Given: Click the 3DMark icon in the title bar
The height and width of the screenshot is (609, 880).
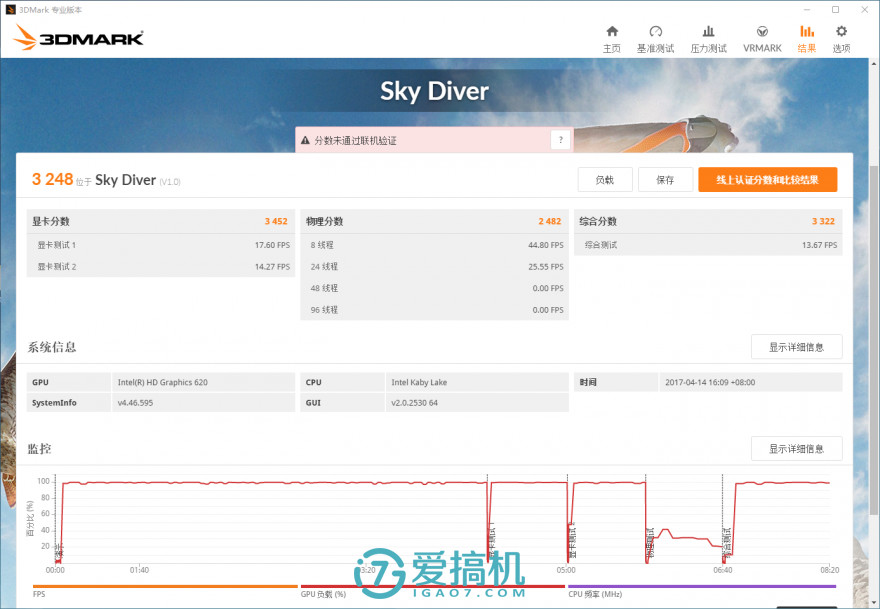Looking at the screenshot, I should (x=9, y=9).
